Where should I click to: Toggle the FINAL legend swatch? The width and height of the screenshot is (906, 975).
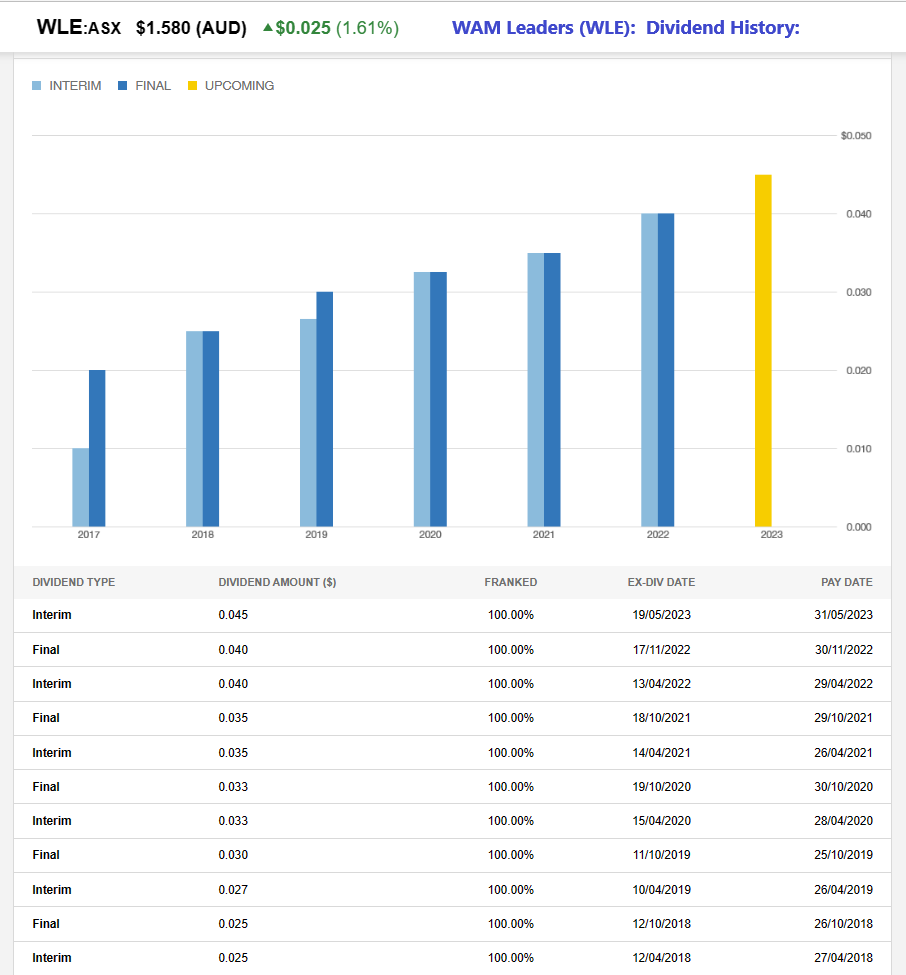point(122,86)
